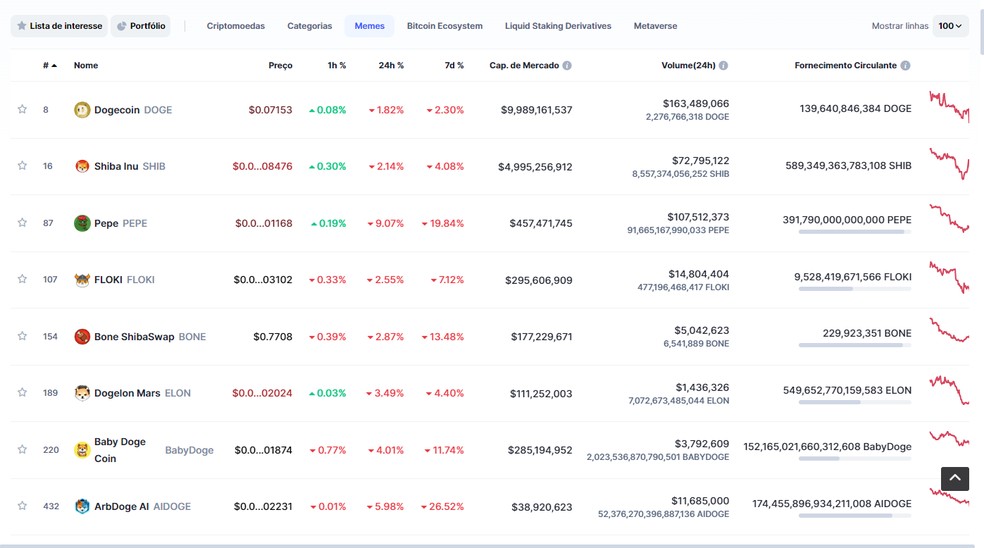
Task: Click FLOKI circulating supply progress bar
Action: click(x=855, y=289)
